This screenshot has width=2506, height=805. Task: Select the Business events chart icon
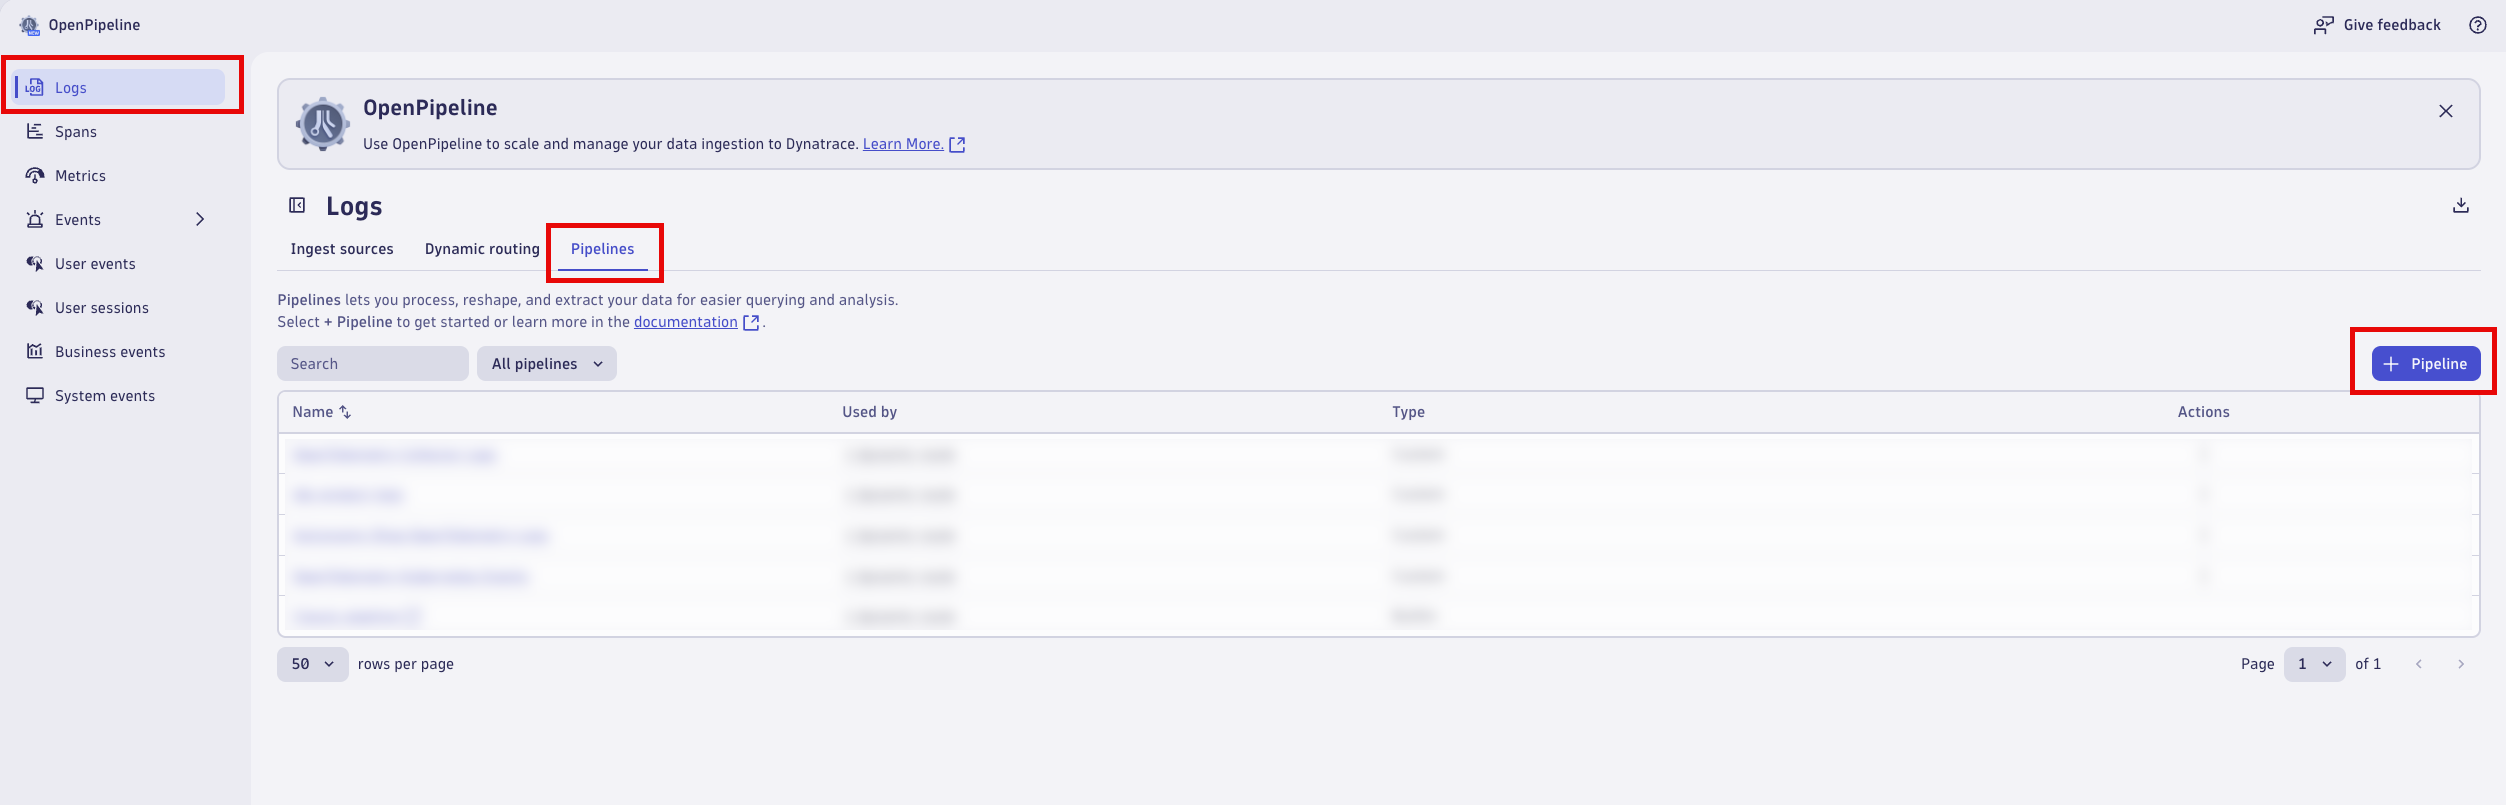point(35,351)
